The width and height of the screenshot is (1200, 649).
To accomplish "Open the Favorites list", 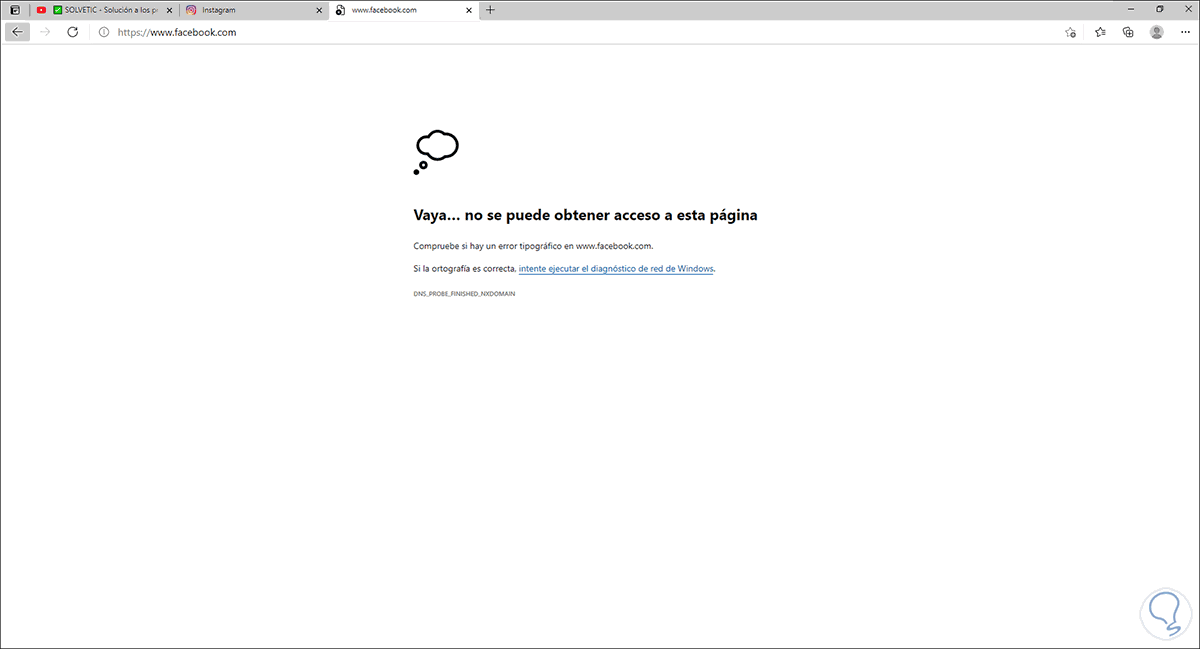I will (x=1100, y=32).
